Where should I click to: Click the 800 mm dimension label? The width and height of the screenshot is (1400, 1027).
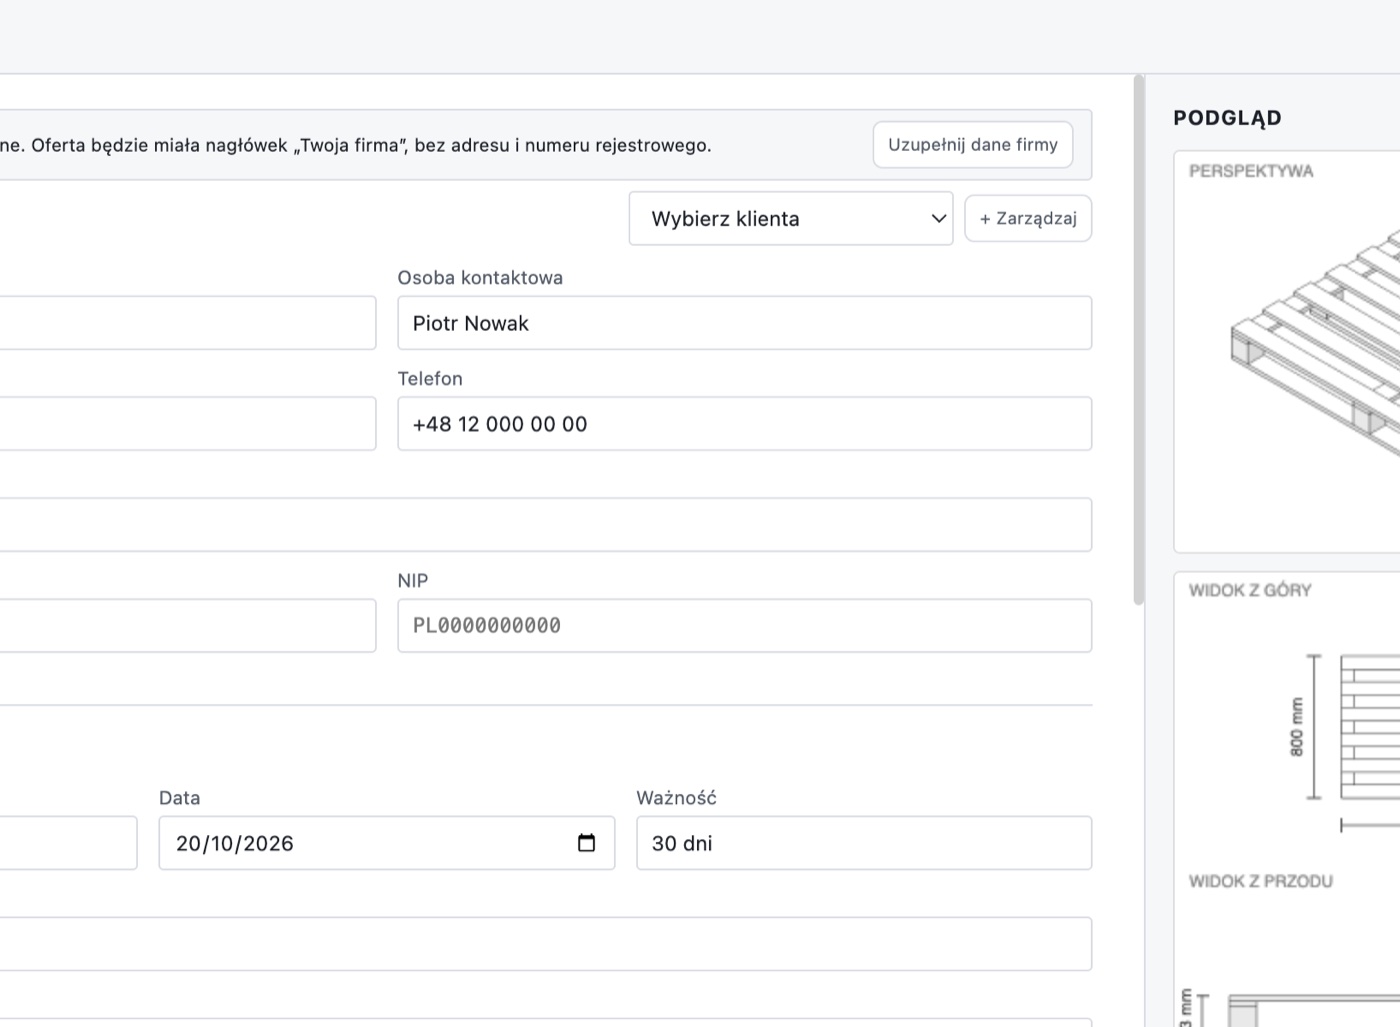coord(1297,727)
